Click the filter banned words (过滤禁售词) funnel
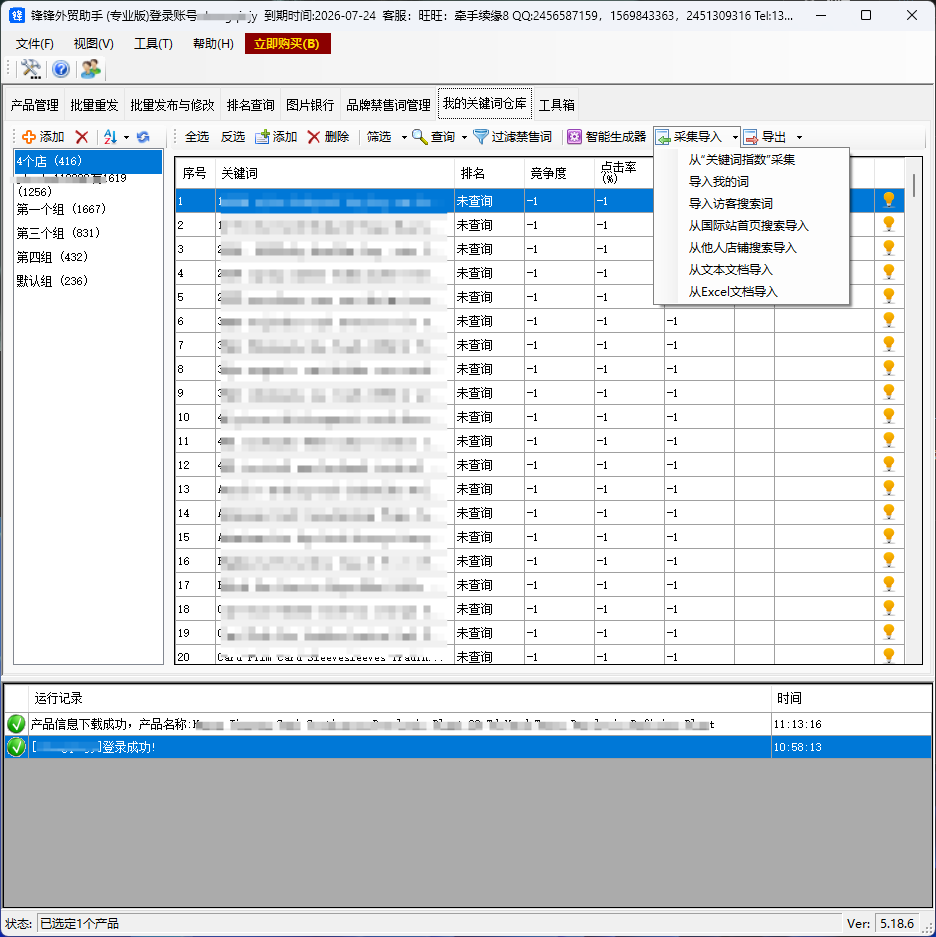This screenshot has height=937, width=936. point(512,137)
